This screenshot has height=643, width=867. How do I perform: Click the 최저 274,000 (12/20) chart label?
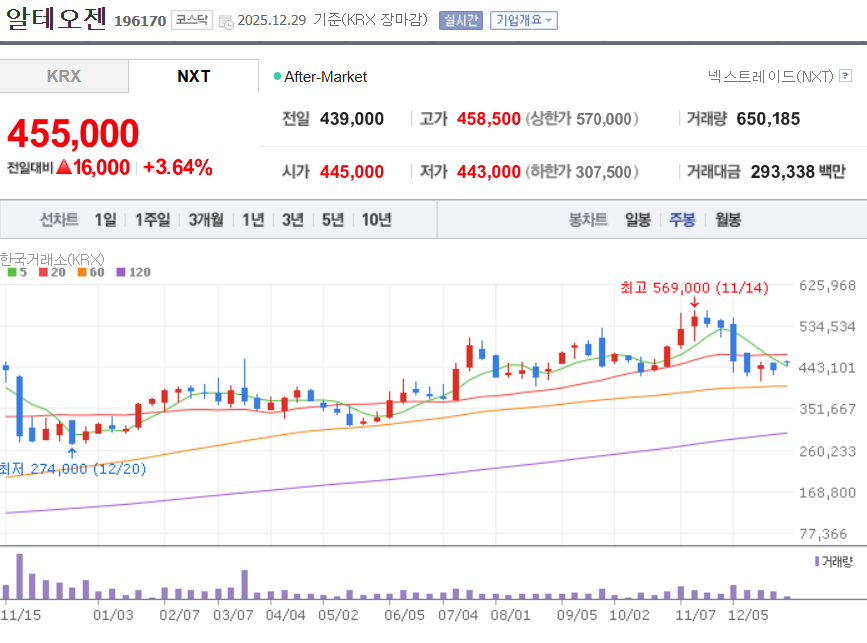[73, 469]
